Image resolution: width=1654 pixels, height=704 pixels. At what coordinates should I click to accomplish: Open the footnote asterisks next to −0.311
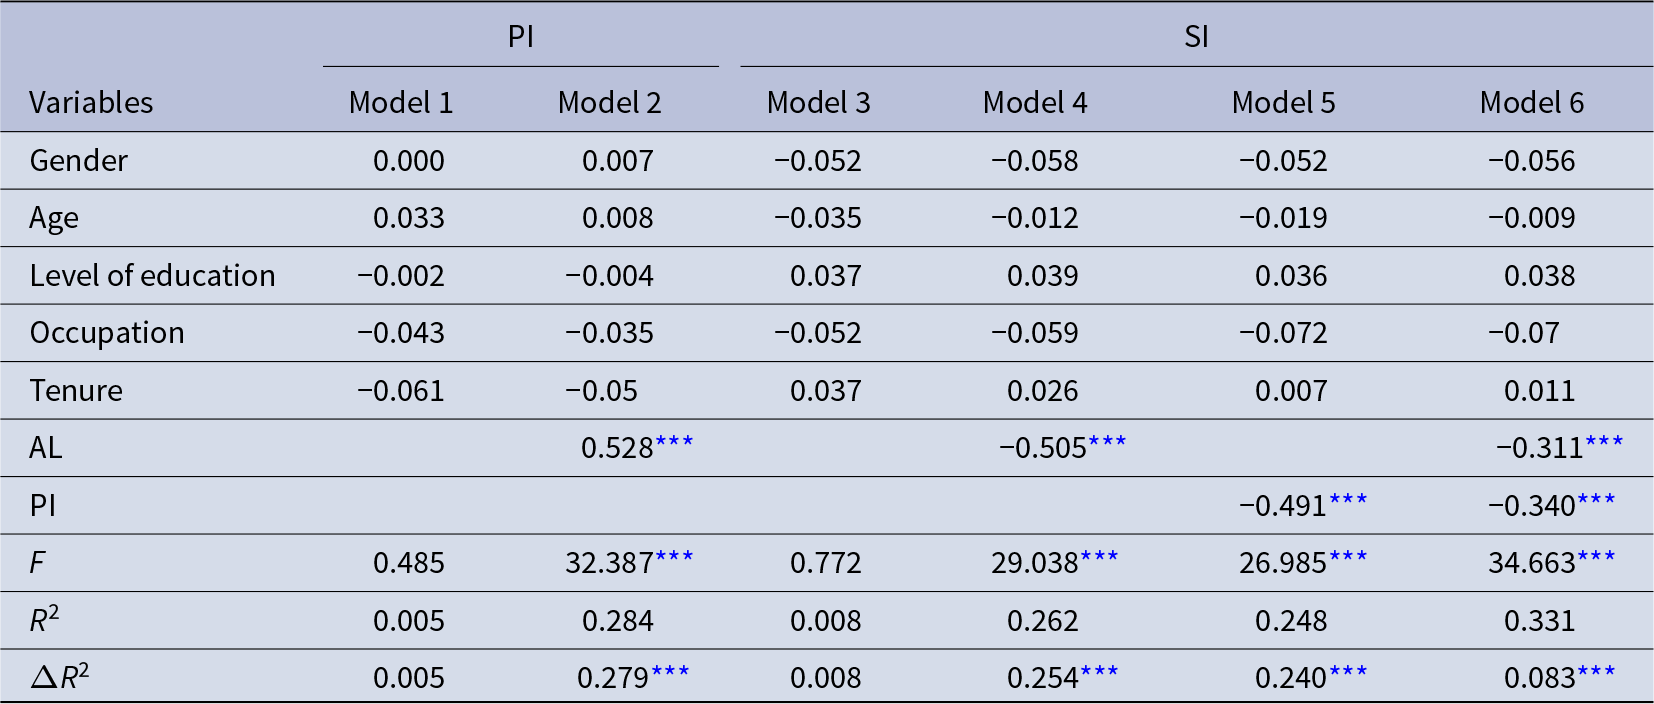point(1604,443)
